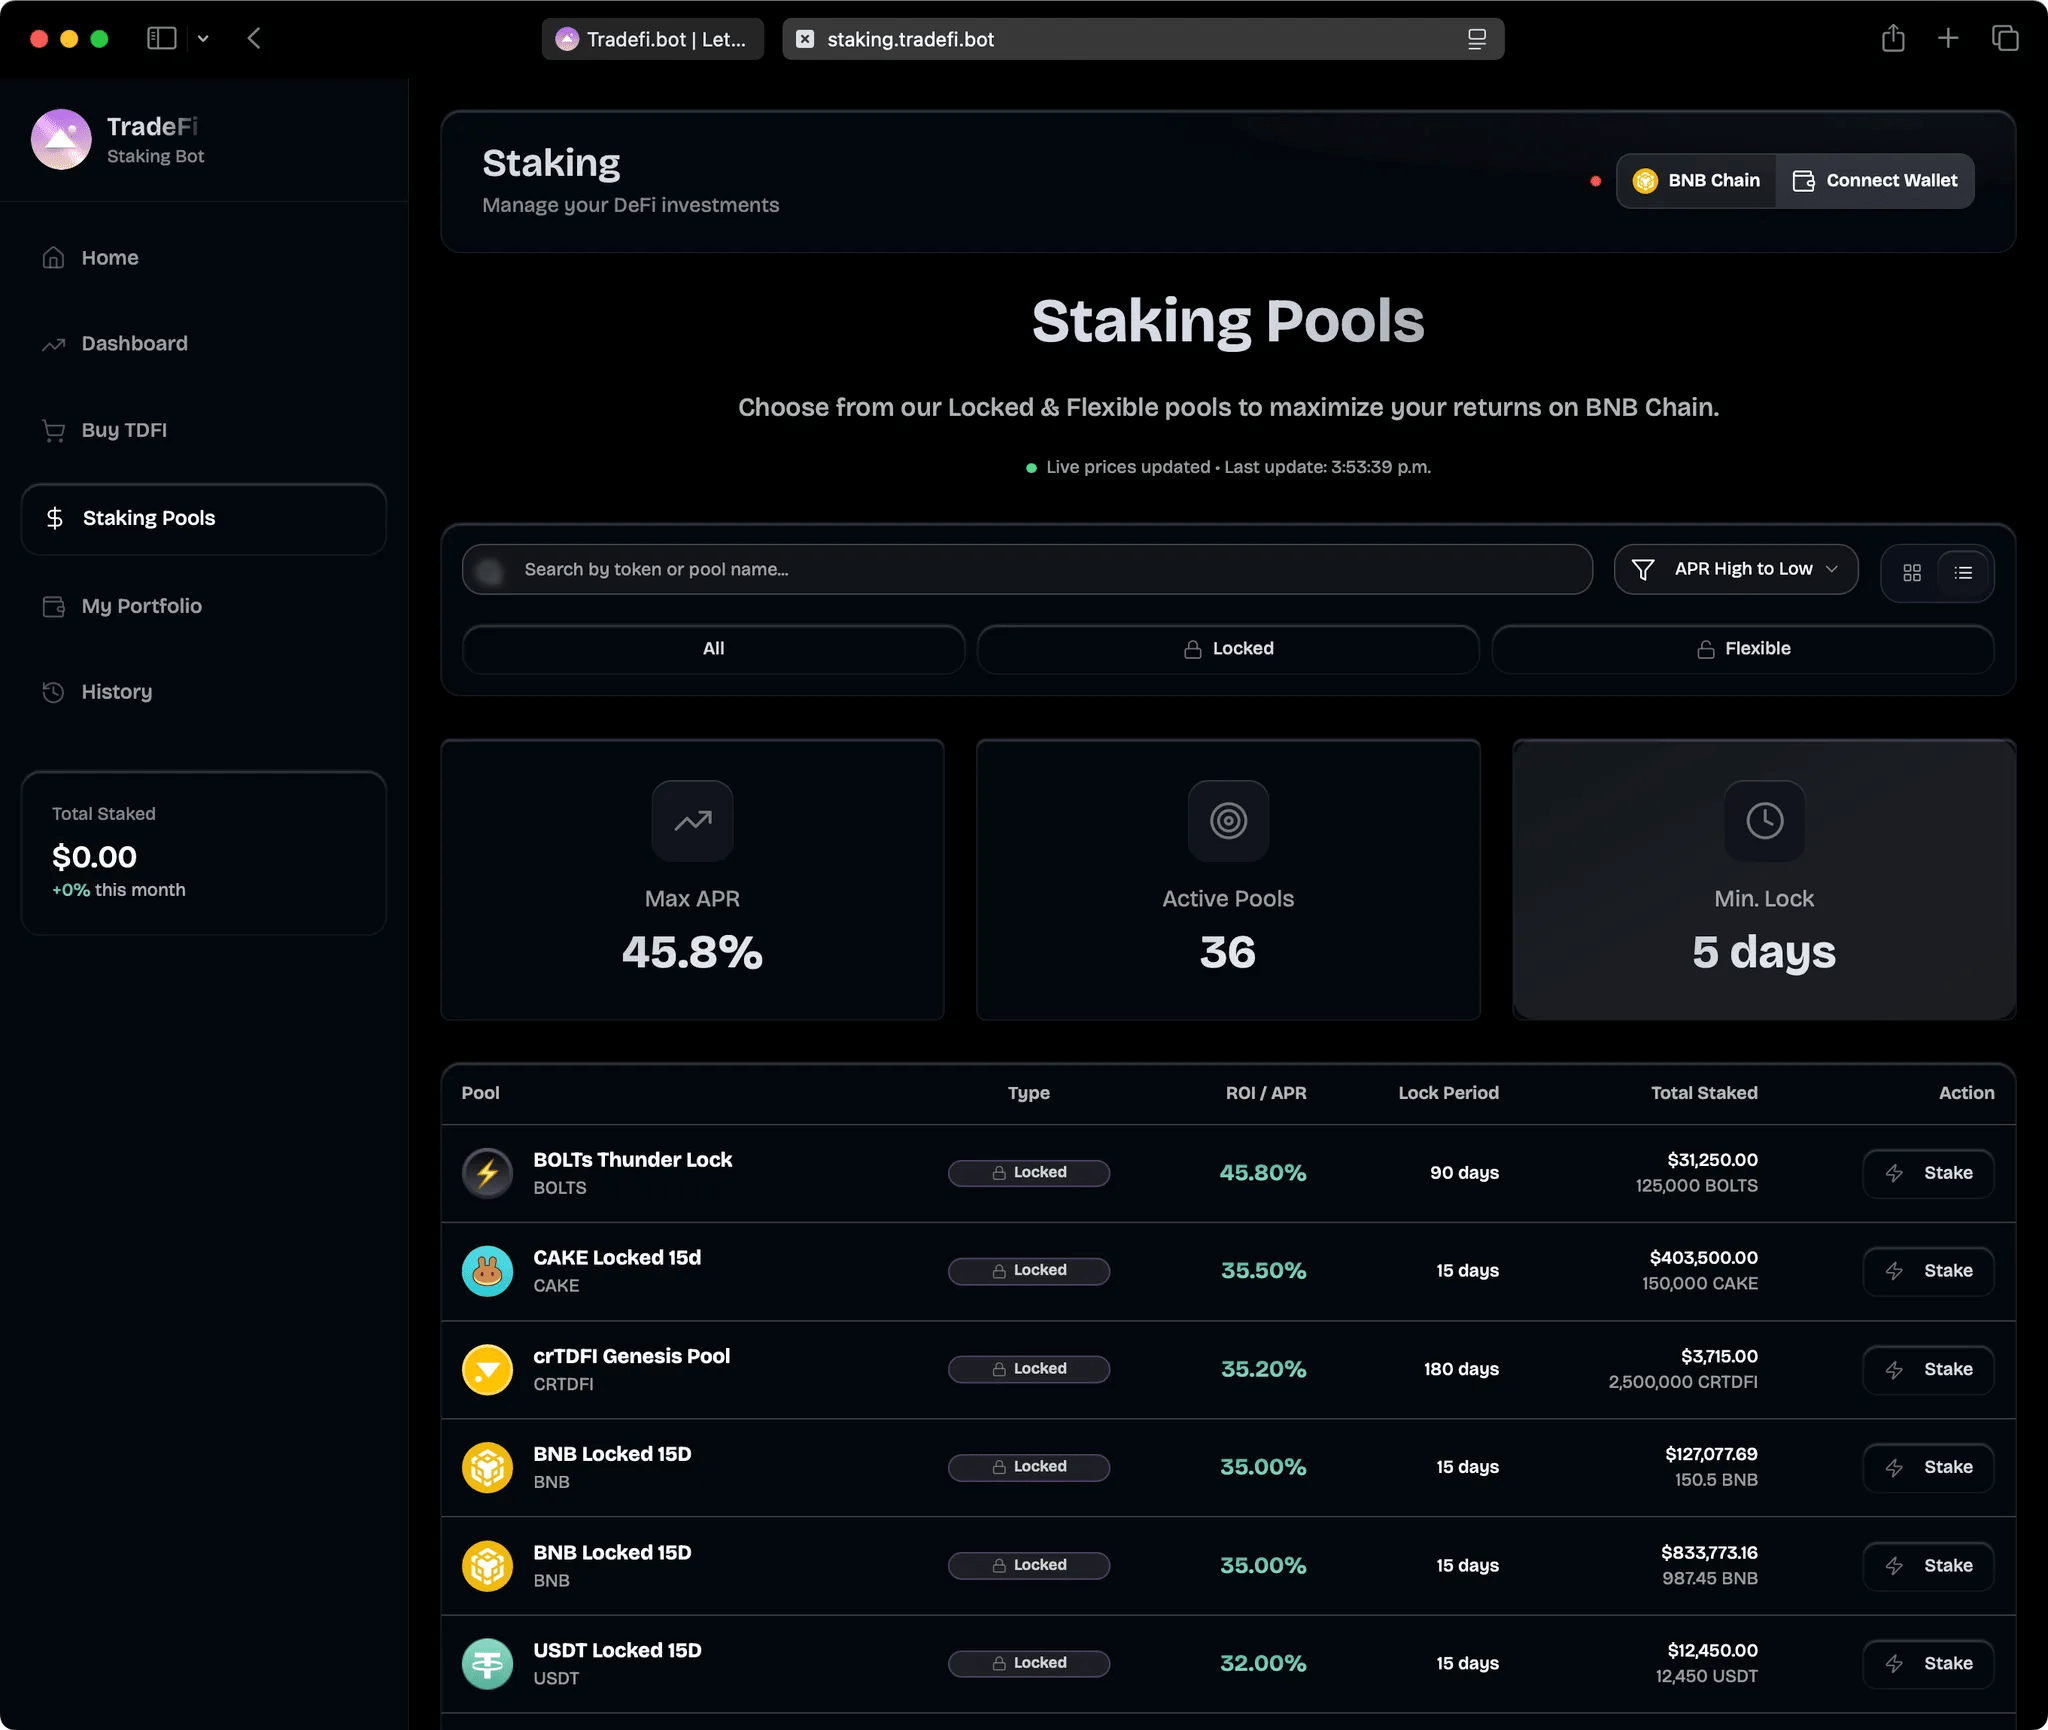2048x1730 pixels.
Task: Stake in BNB Locked 15D pool with 150.5 BNB
Action: [x=1928, y=1468]
